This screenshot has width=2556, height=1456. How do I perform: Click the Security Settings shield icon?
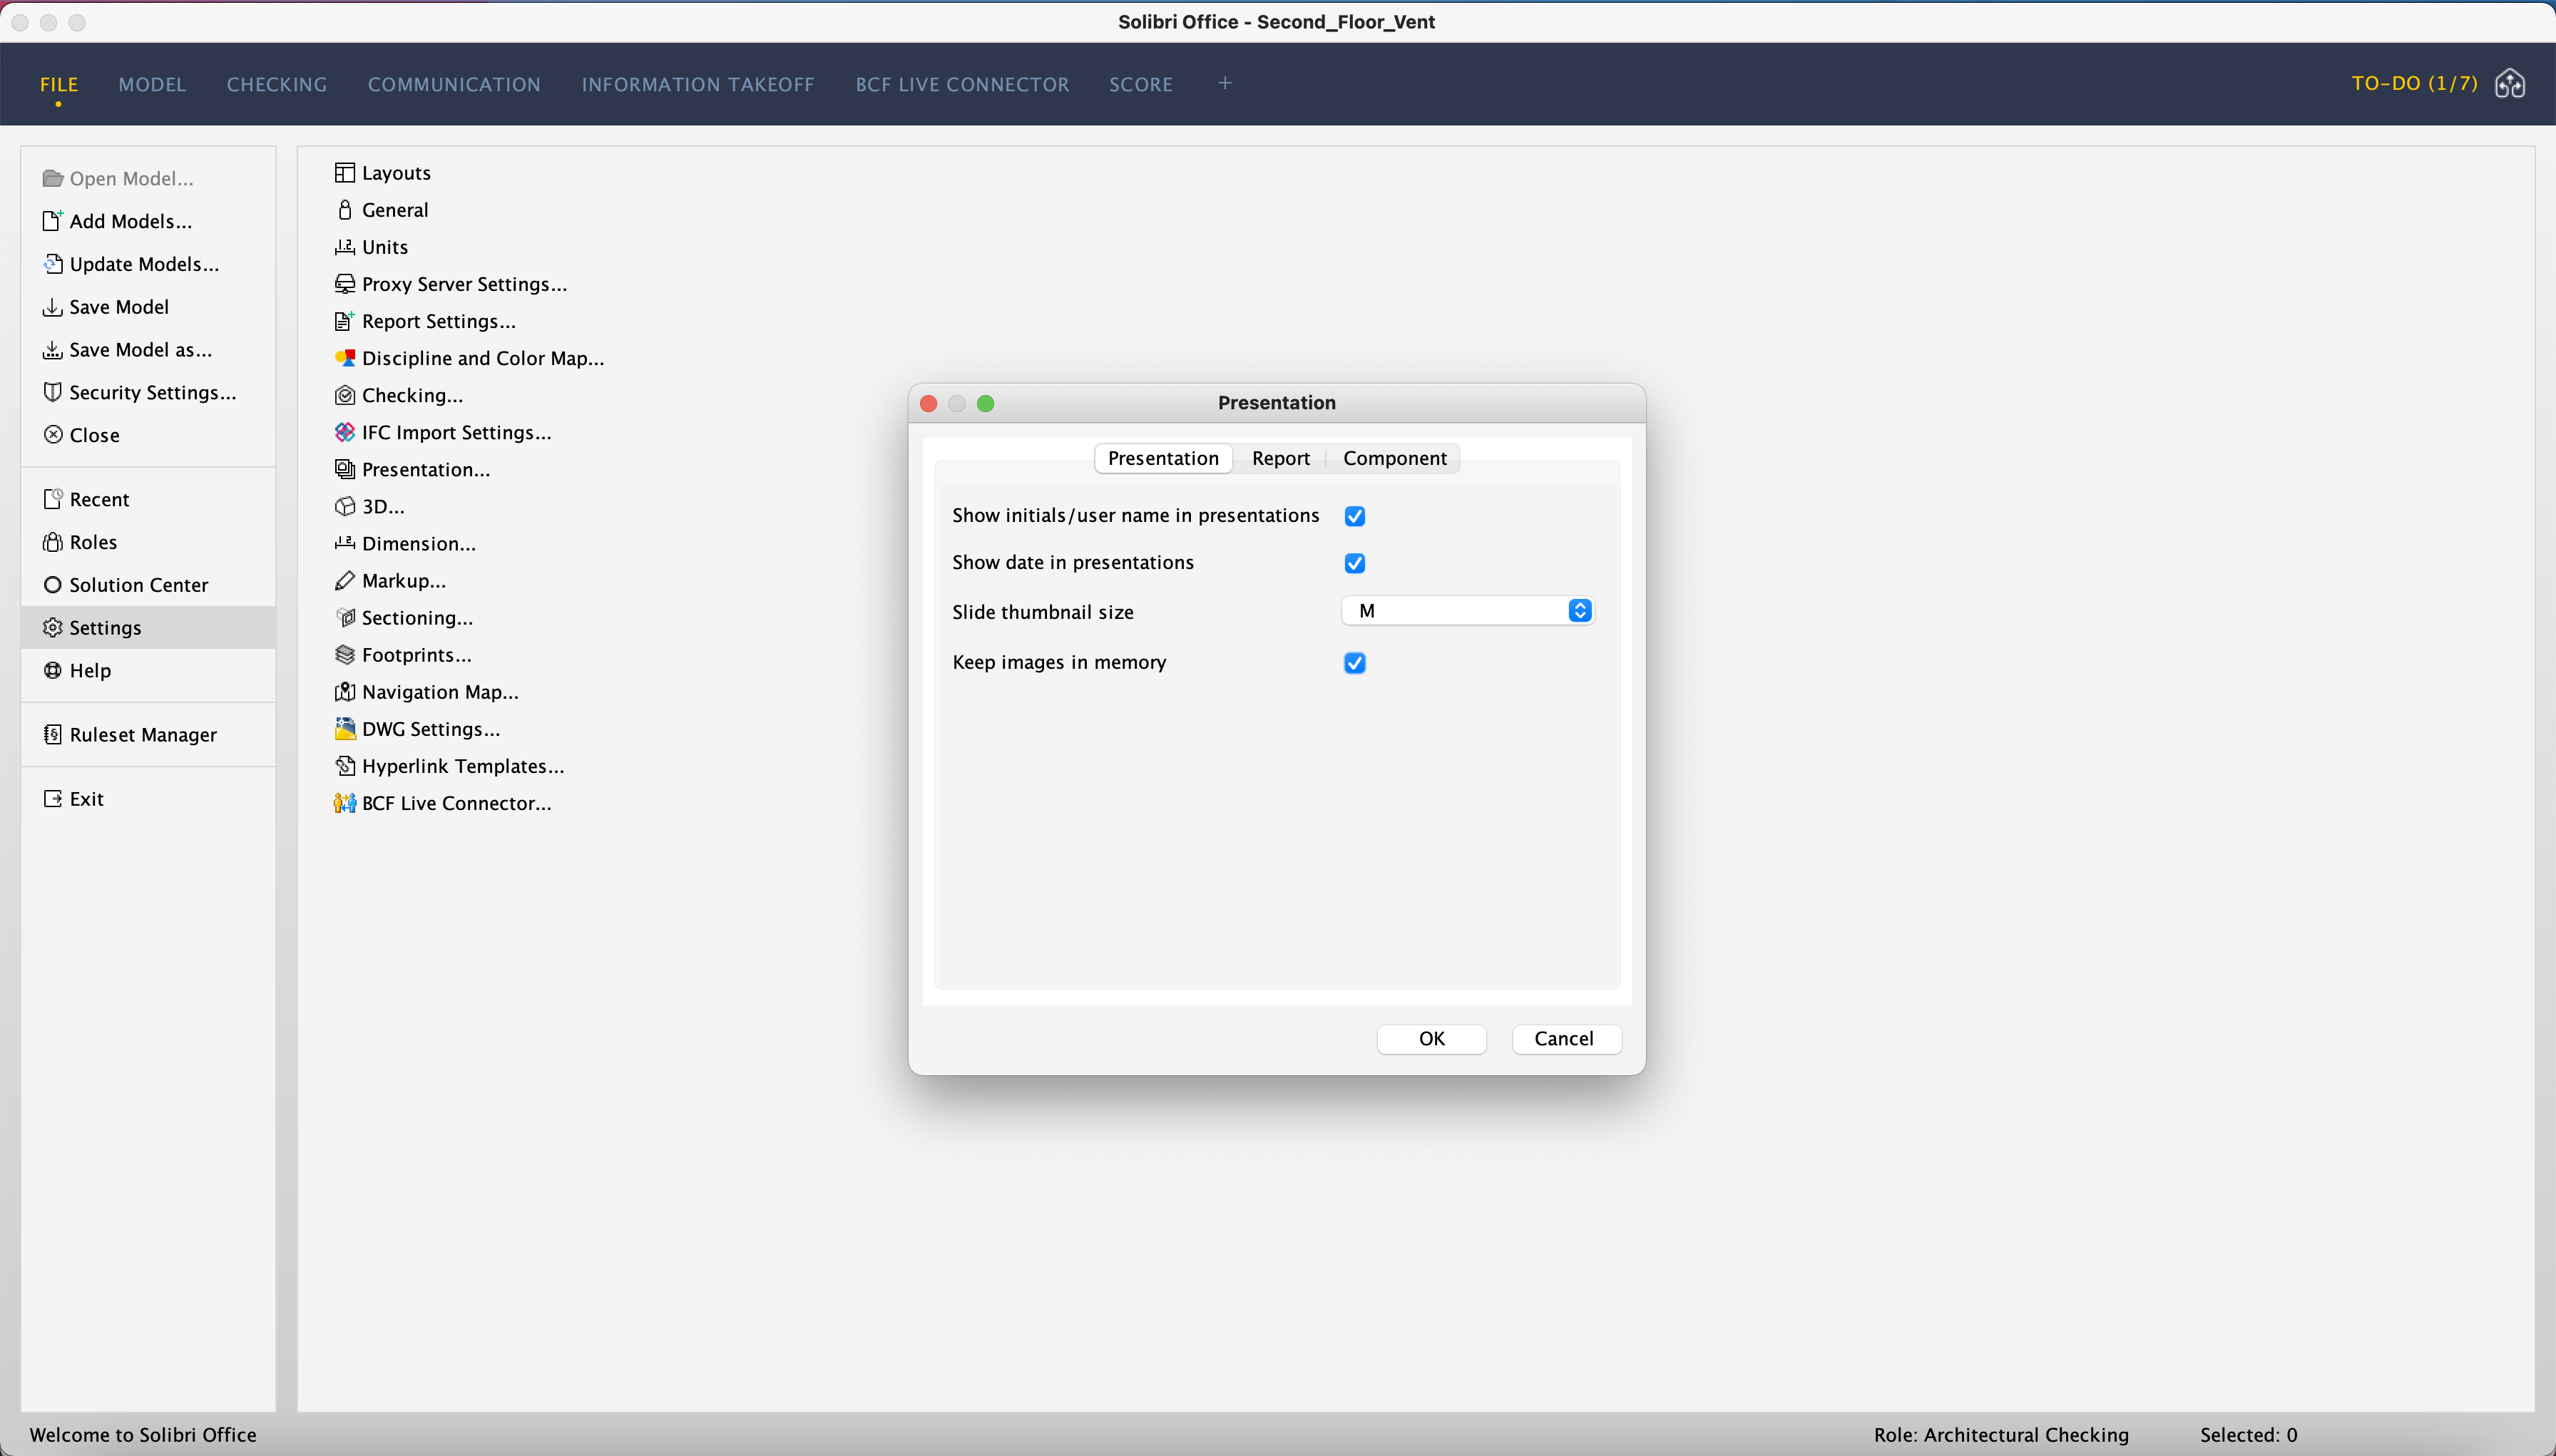[52, 392]
